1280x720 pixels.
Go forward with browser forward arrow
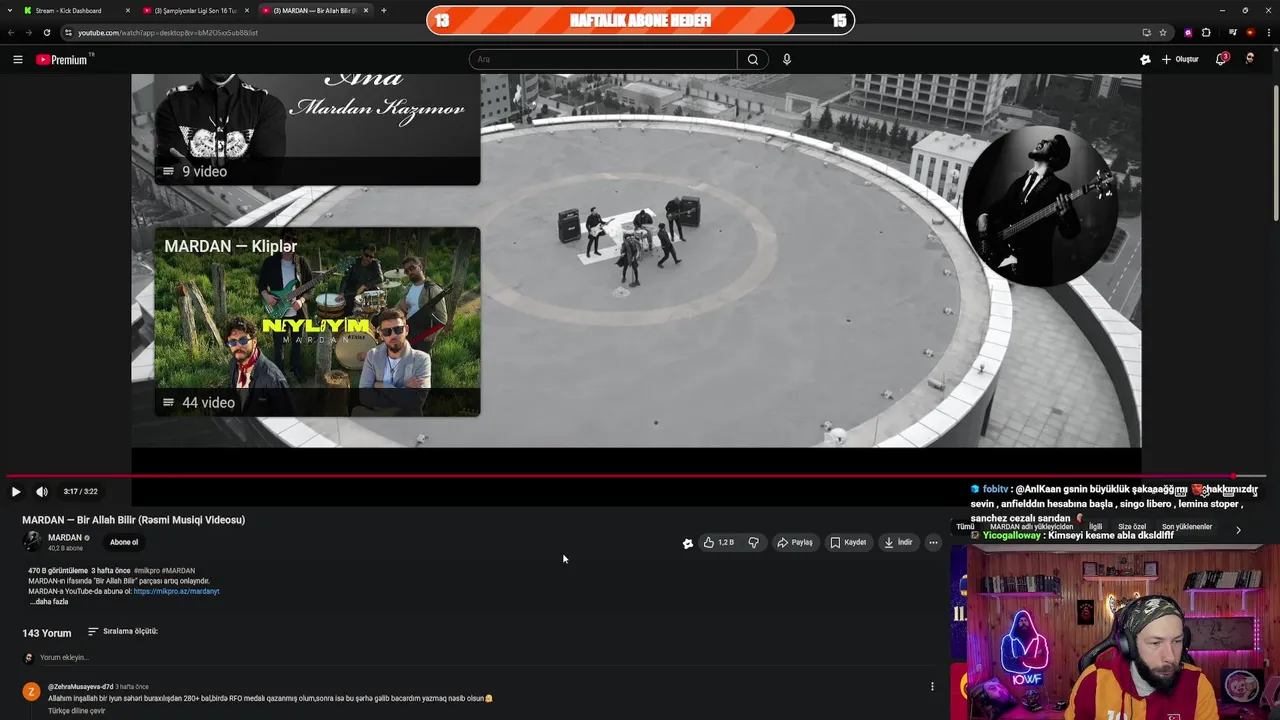click(28, 32)
